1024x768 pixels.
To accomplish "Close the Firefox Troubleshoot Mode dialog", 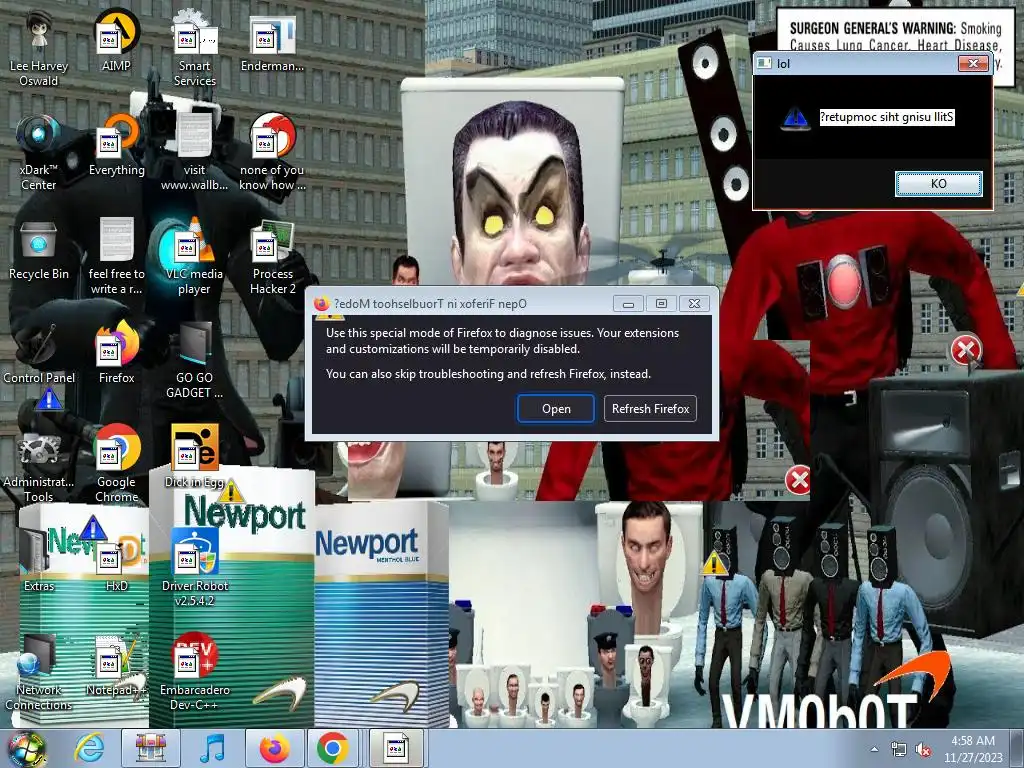I will (694, 304).
